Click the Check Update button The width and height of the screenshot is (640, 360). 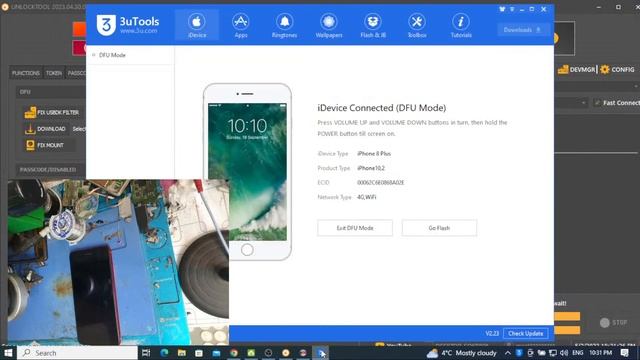(525, 333)
